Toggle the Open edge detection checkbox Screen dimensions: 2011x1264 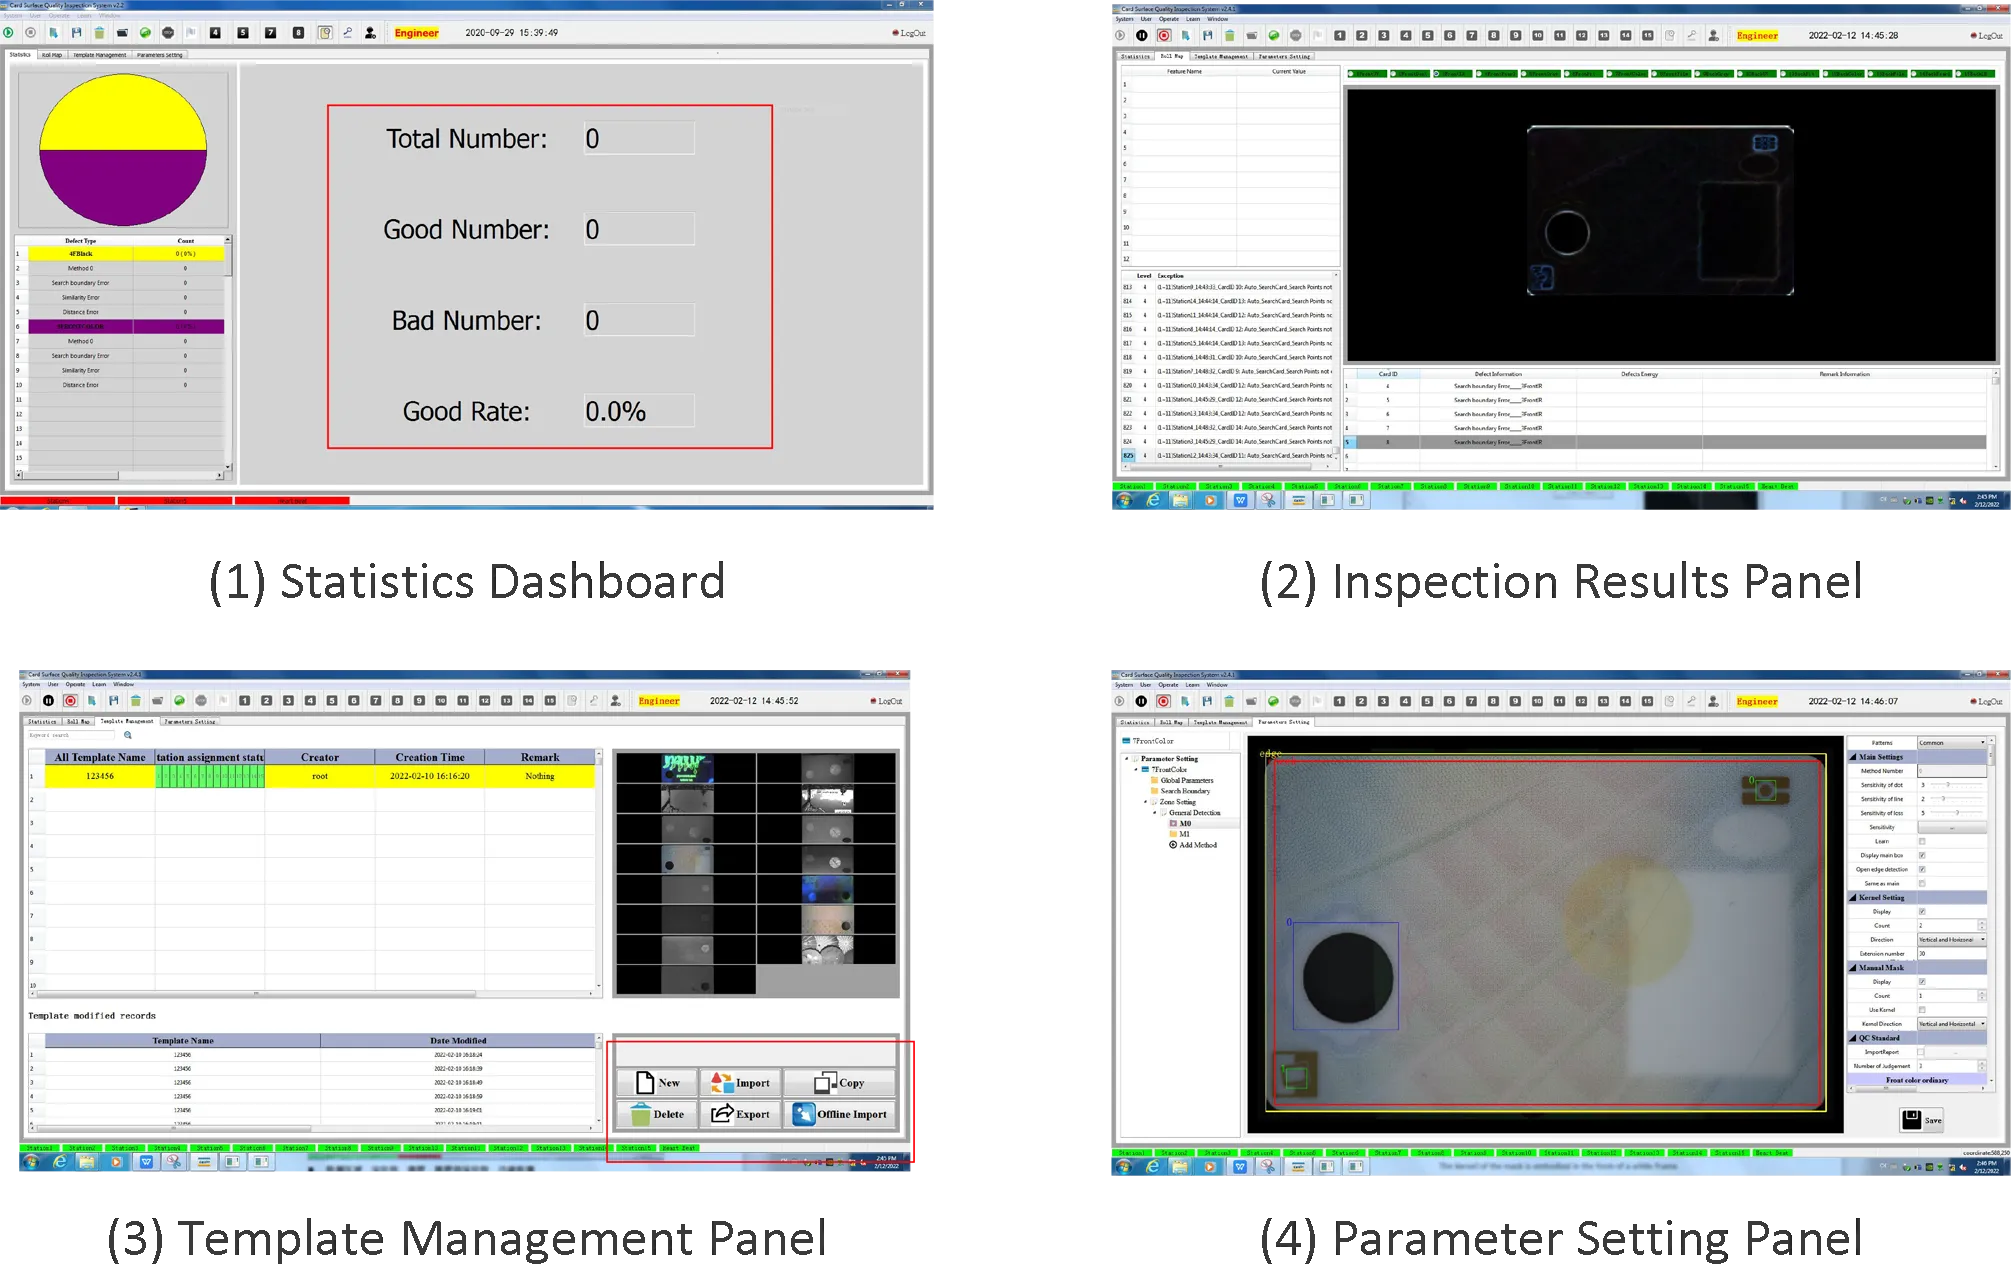point(1922,869)
